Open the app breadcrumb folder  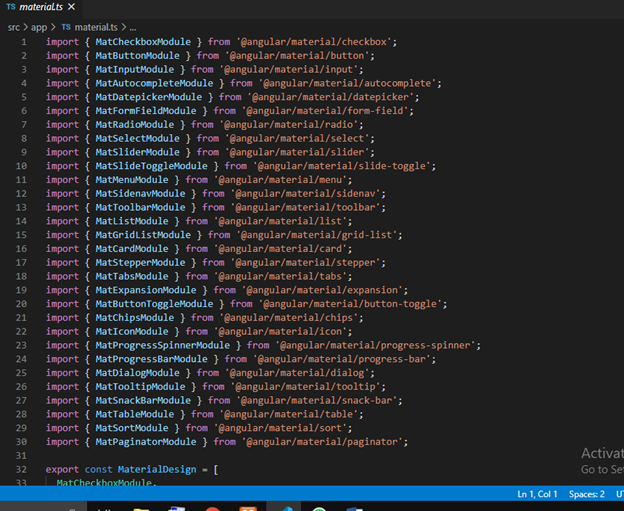pos(39,27)
